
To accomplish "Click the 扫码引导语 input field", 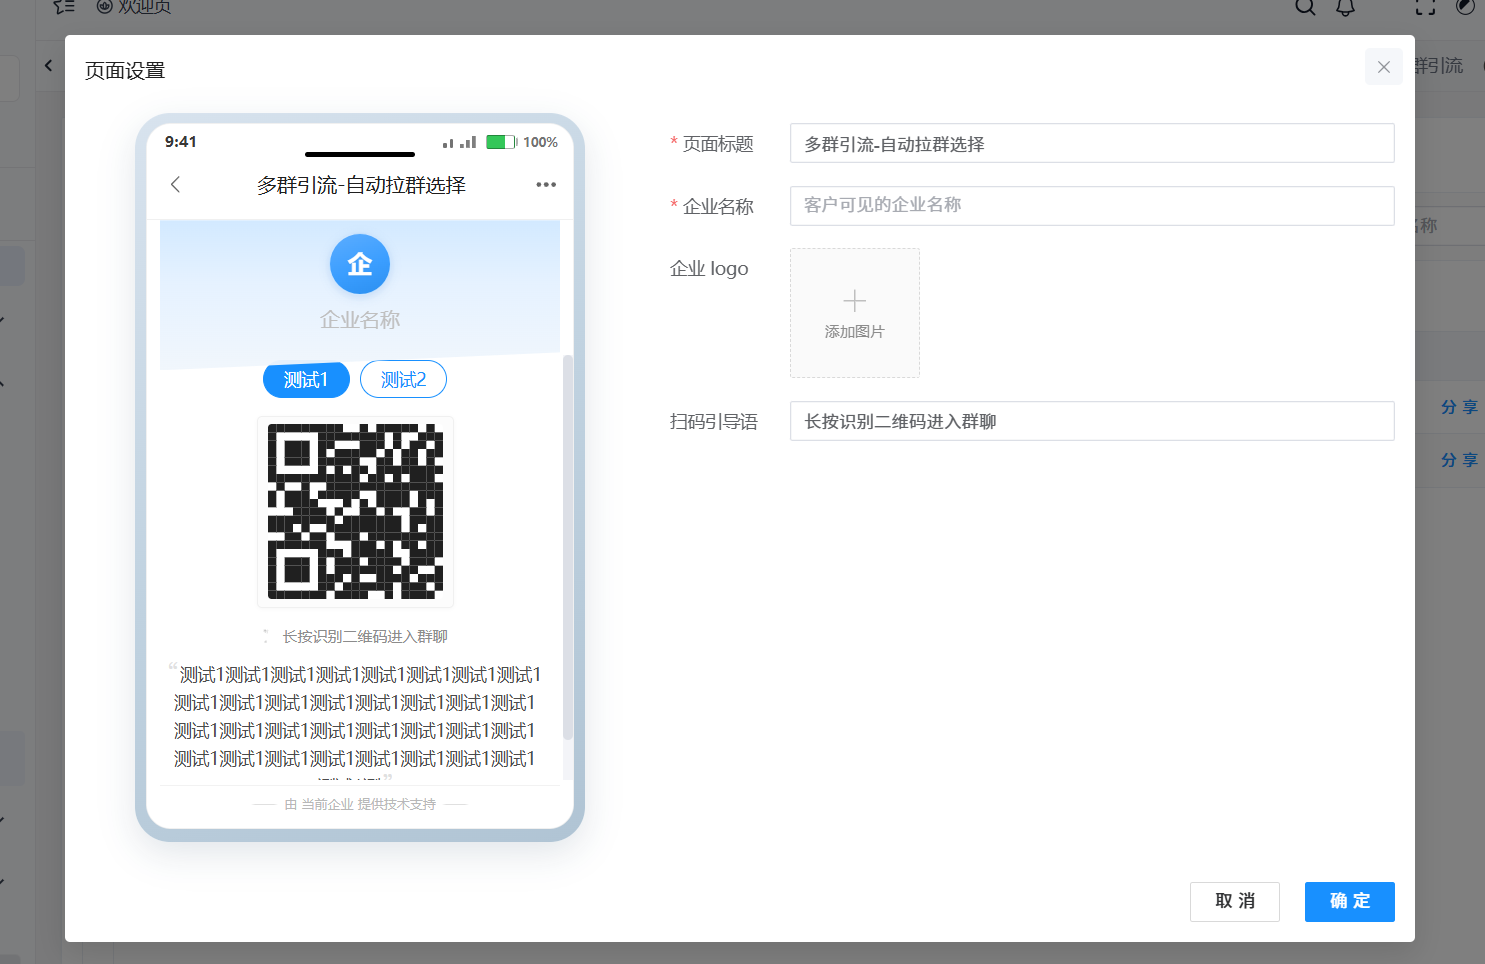I will click(1092, 421).
